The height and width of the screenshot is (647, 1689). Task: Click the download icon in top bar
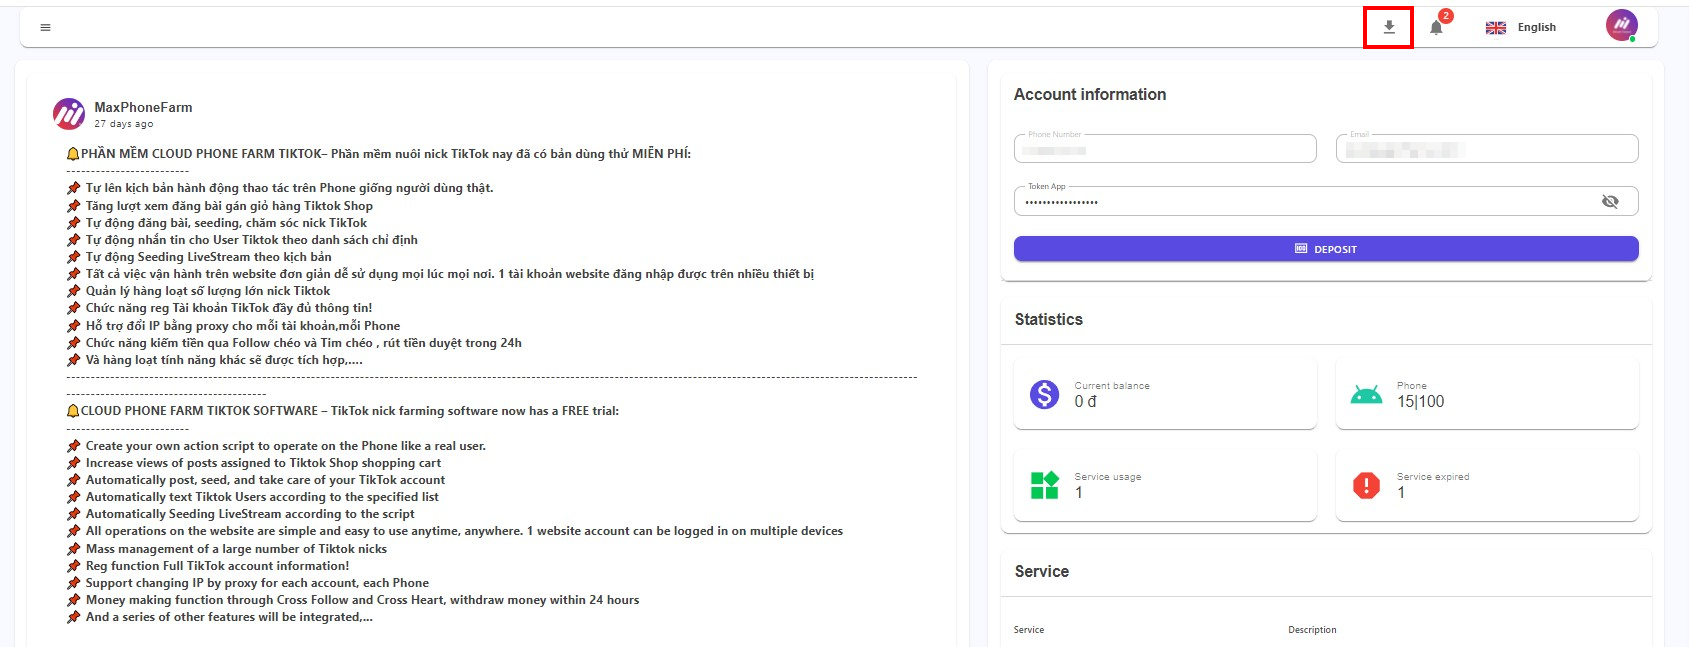click(1389, 27)
